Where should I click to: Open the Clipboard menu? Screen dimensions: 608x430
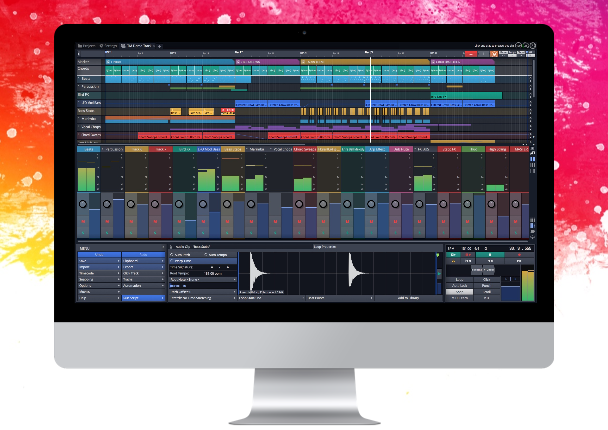tap(143, 261)
